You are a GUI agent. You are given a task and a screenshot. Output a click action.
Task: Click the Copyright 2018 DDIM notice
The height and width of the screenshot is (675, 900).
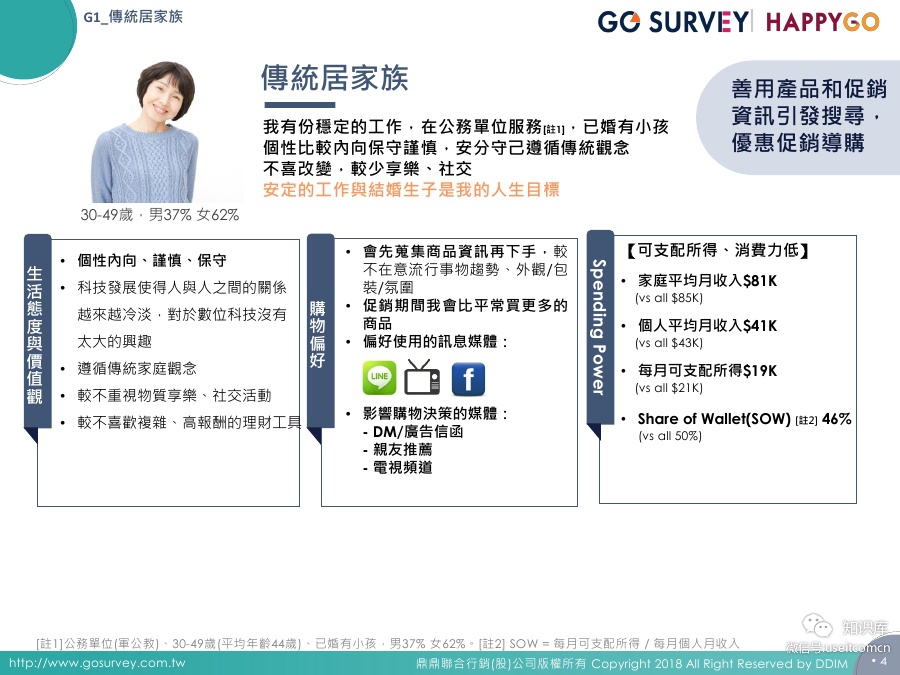631,664
